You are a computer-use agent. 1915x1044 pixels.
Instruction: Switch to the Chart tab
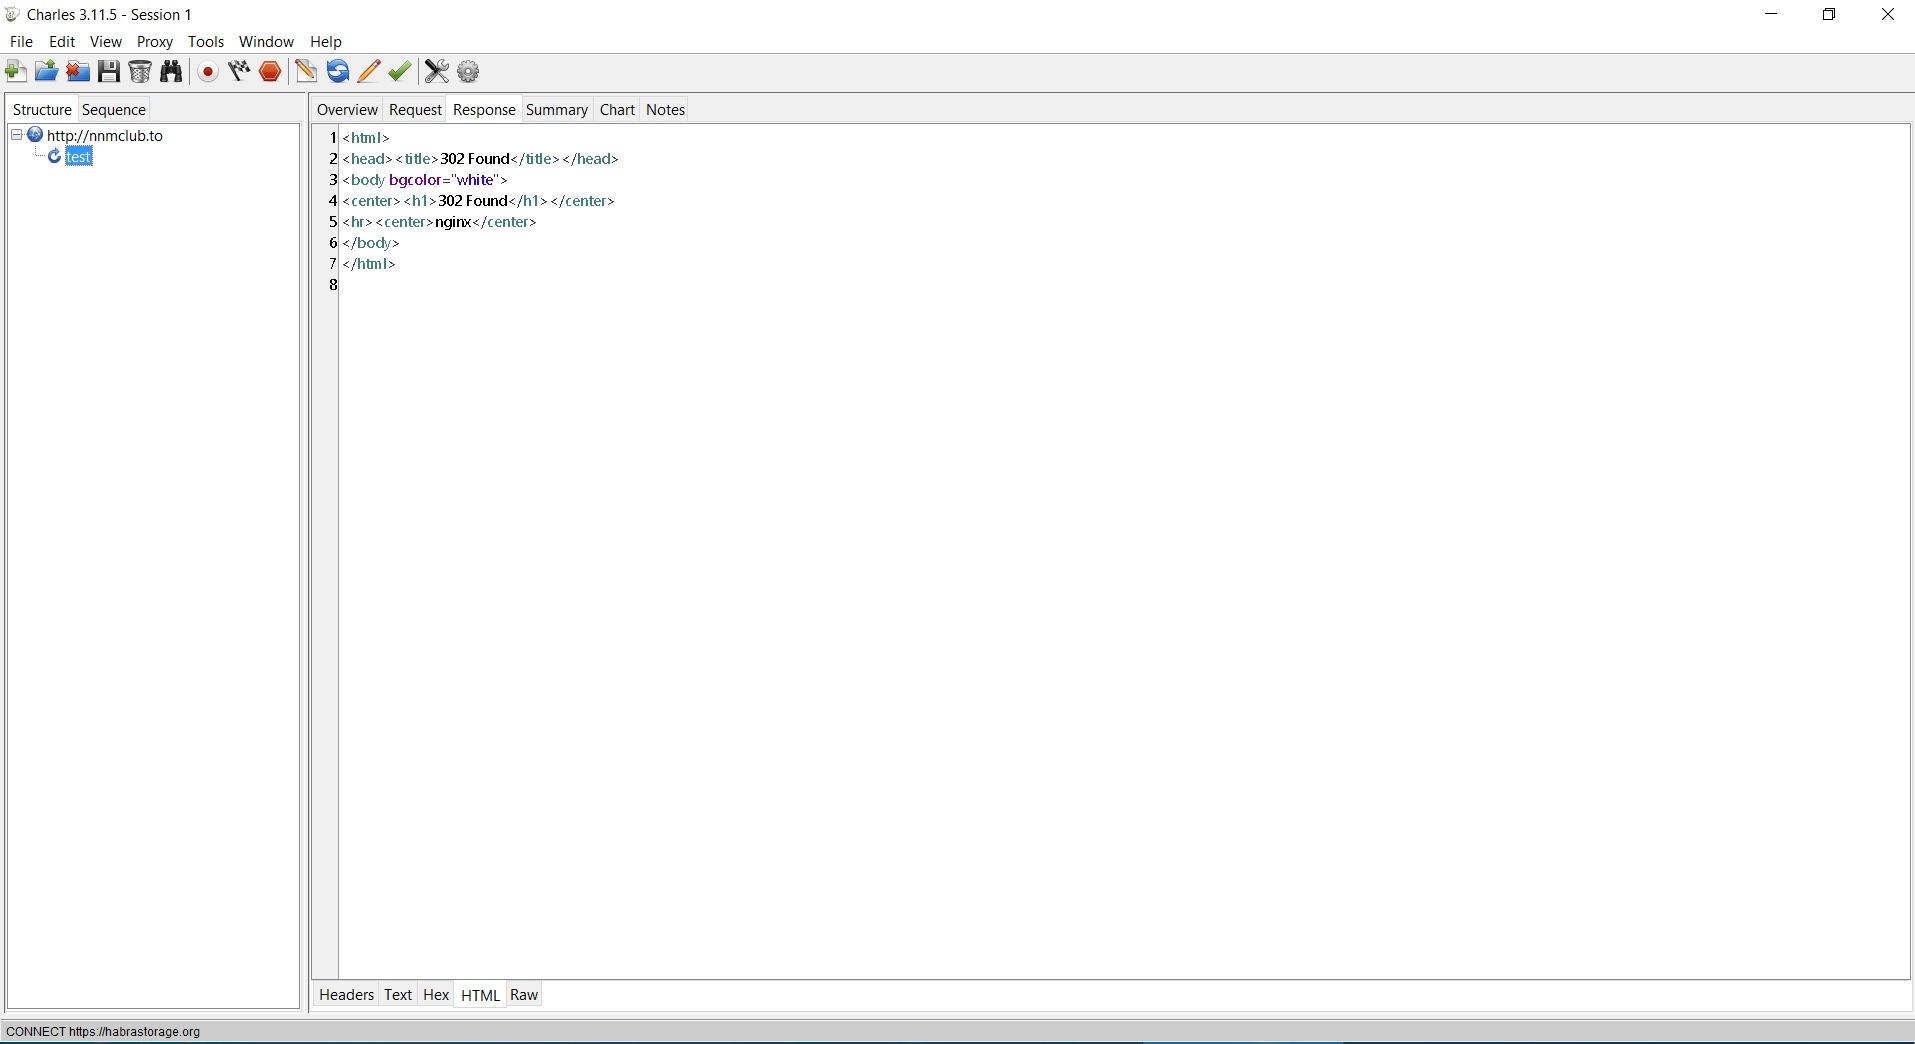click(617, 110)
